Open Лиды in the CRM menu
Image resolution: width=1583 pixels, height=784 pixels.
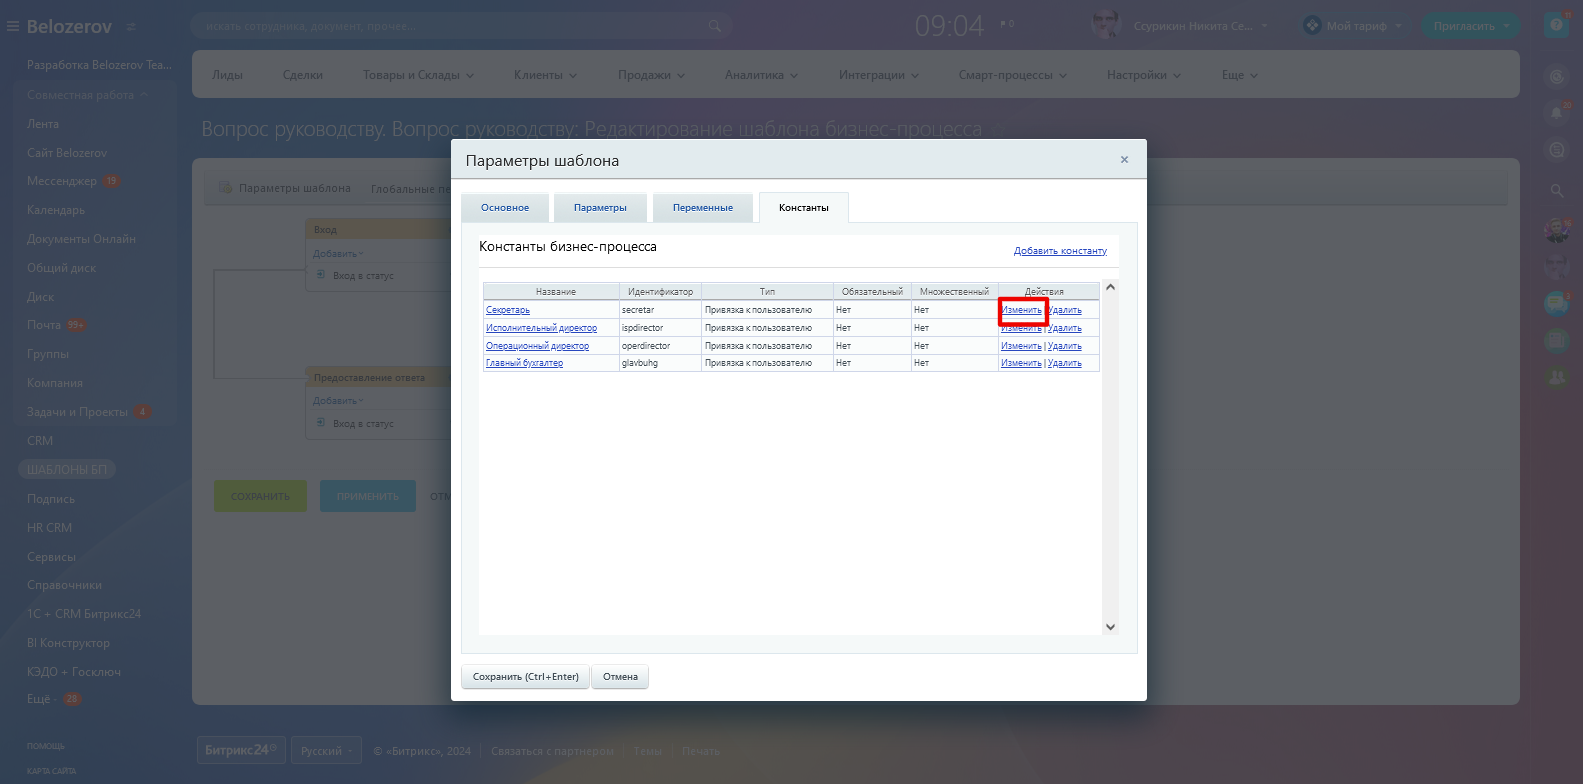(228, 75)
